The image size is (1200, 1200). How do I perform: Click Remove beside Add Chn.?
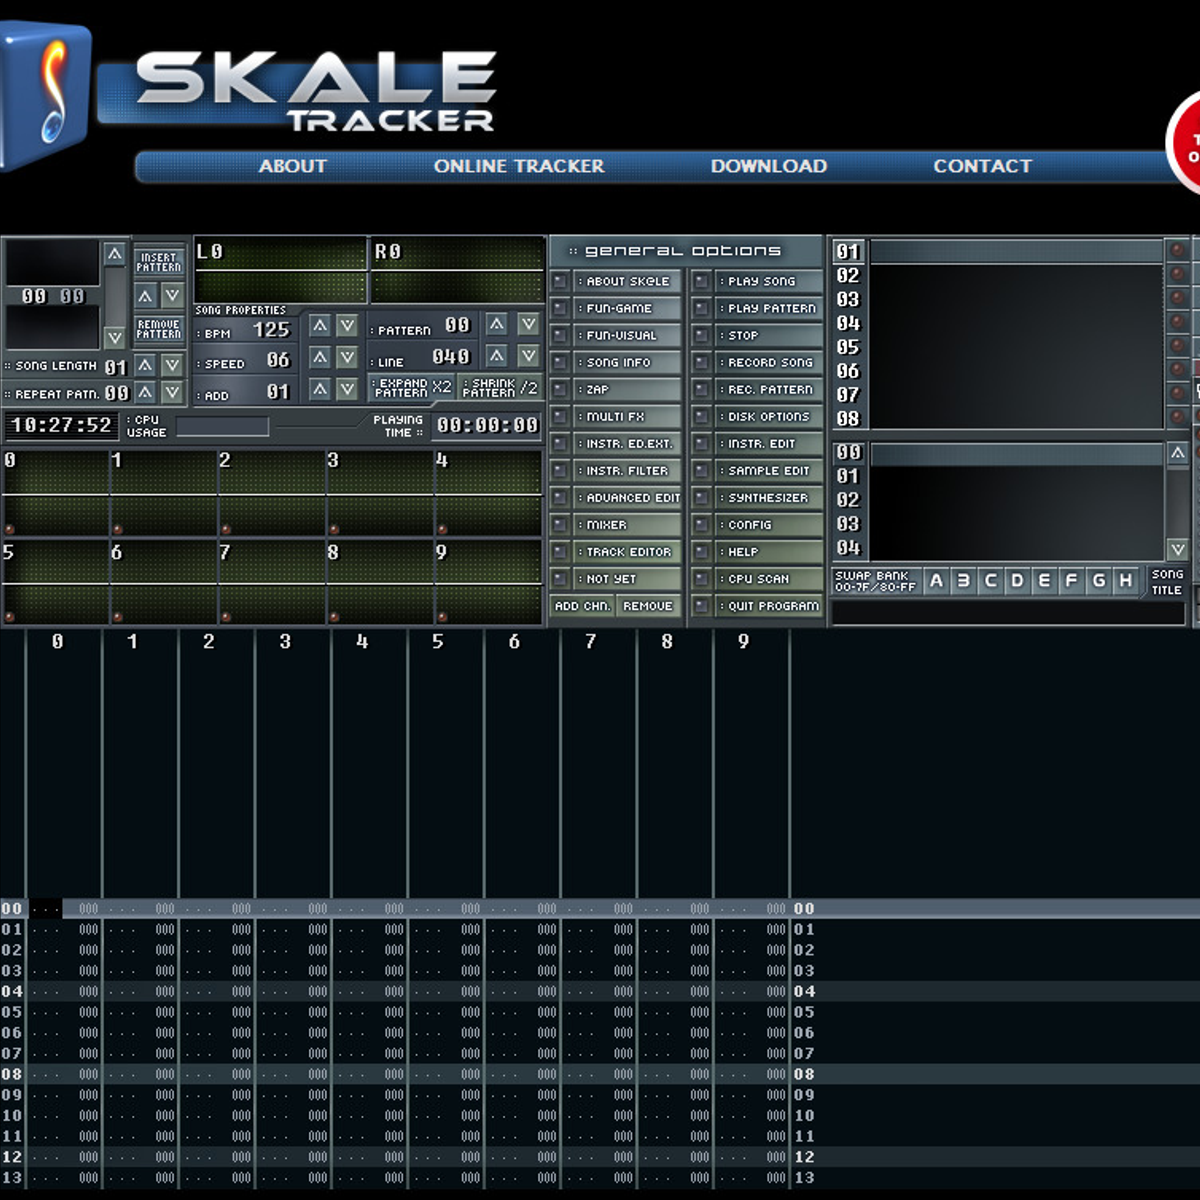click(x=648, y=606)
